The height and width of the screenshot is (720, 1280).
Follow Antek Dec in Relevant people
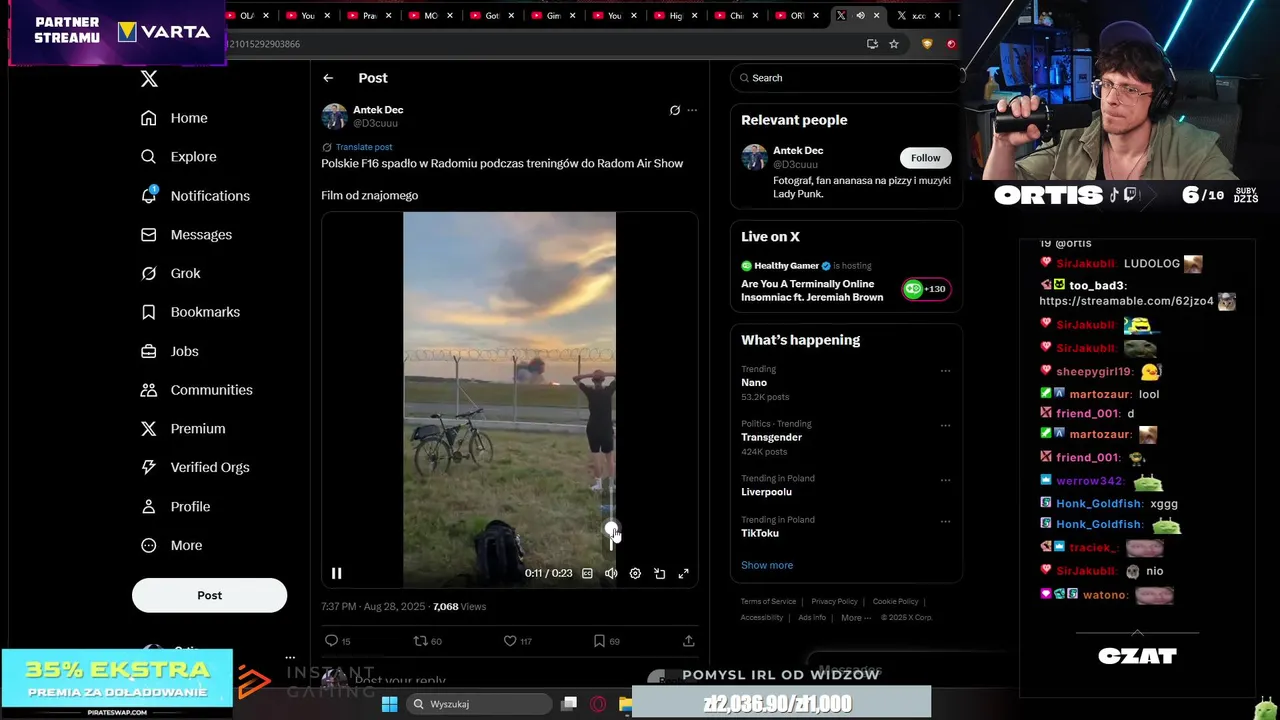coord(925,158)
